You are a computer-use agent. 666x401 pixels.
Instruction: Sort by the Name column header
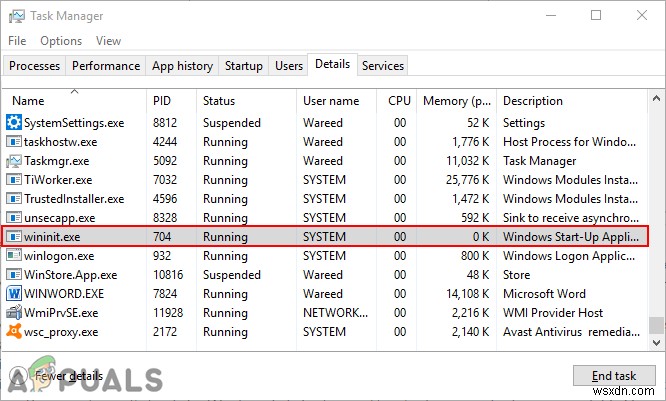click(x=74, y=101)
